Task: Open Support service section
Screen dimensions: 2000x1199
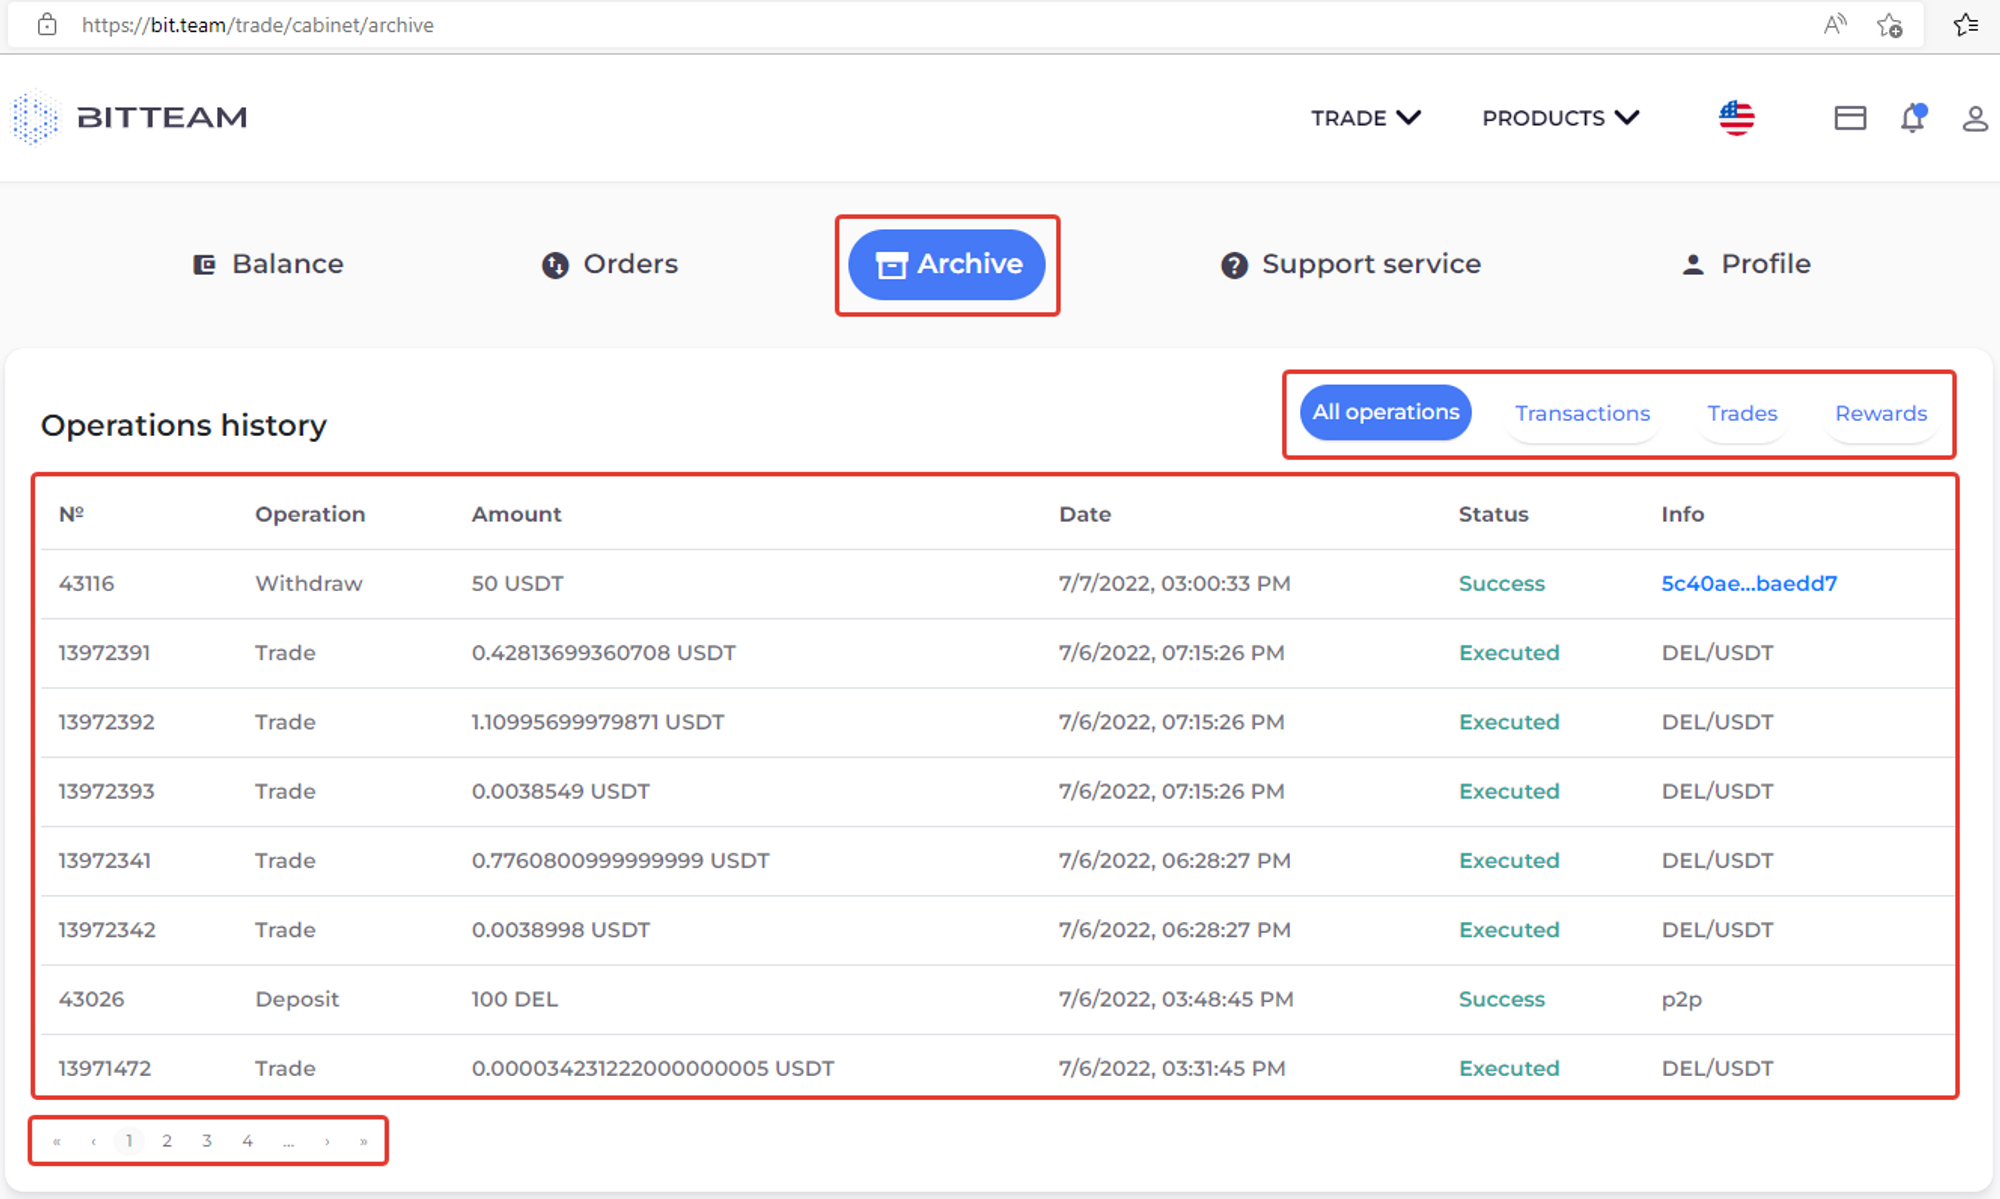Action: pos(1351,264)
